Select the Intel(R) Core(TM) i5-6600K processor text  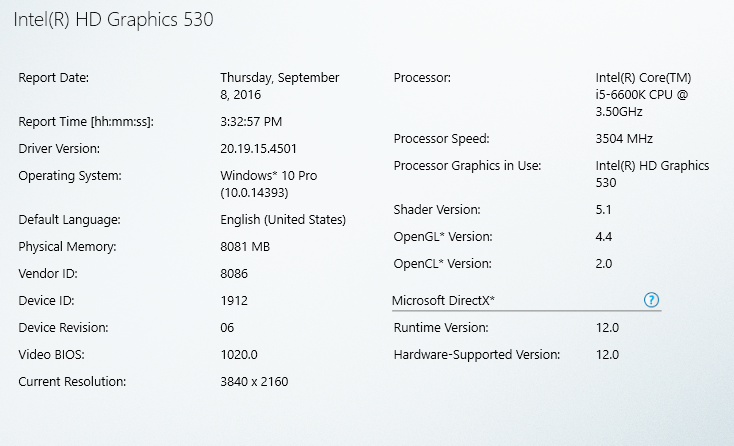(643, 95)
